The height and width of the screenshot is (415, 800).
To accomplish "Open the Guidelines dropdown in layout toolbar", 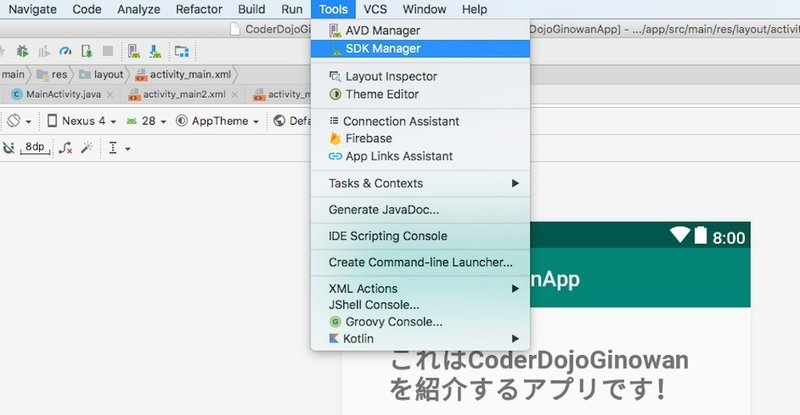I will click(119, 148).
